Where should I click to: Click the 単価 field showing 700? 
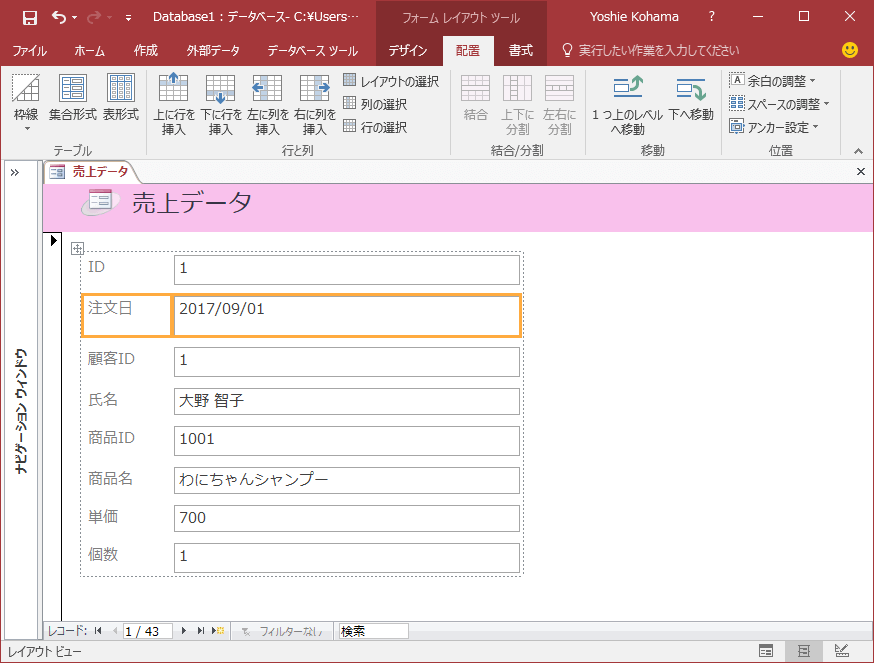[x=347, y=518]
